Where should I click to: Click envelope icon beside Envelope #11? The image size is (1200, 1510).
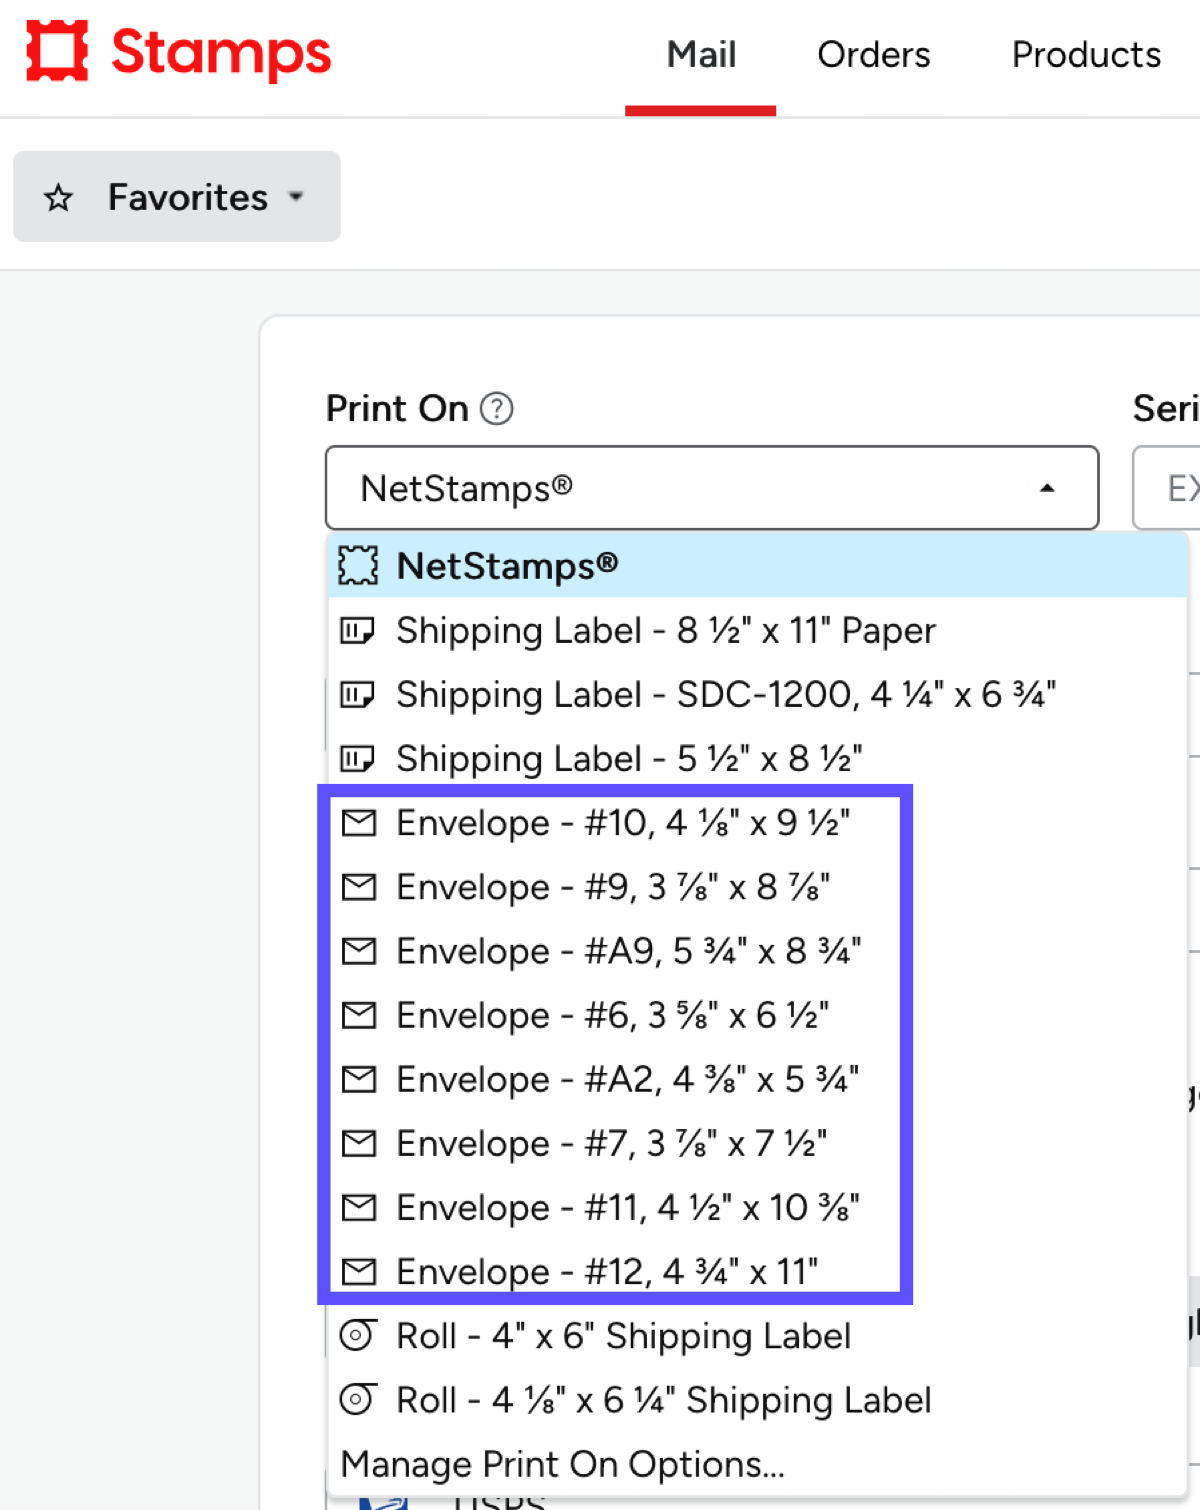coord(358,1207)
